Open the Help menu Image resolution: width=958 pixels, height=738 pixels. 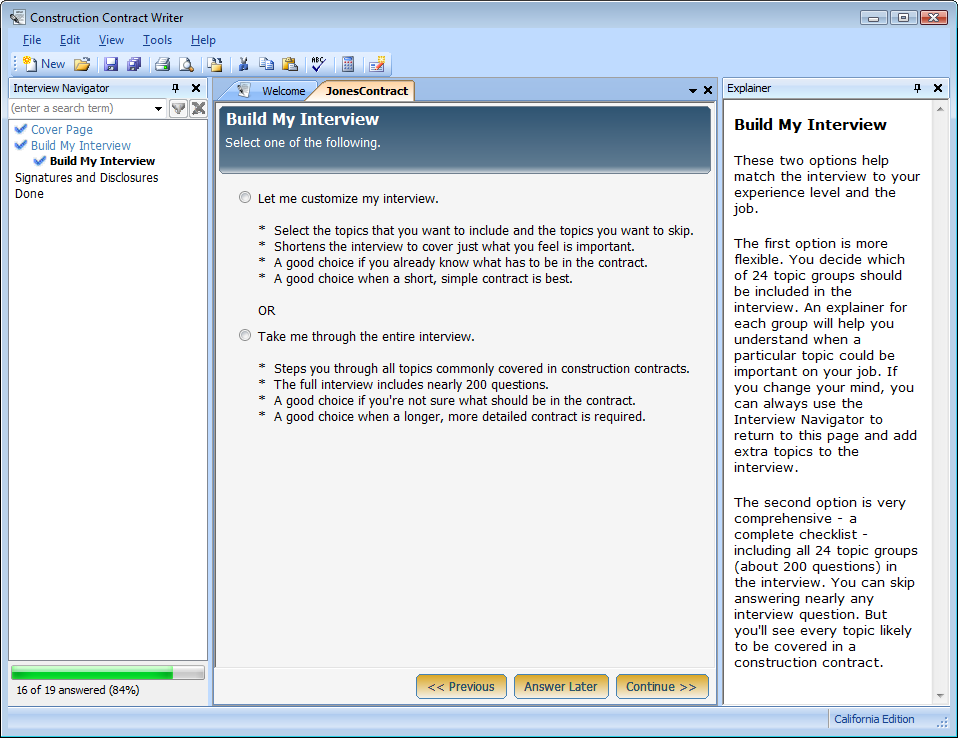click(x=203, y=40)
